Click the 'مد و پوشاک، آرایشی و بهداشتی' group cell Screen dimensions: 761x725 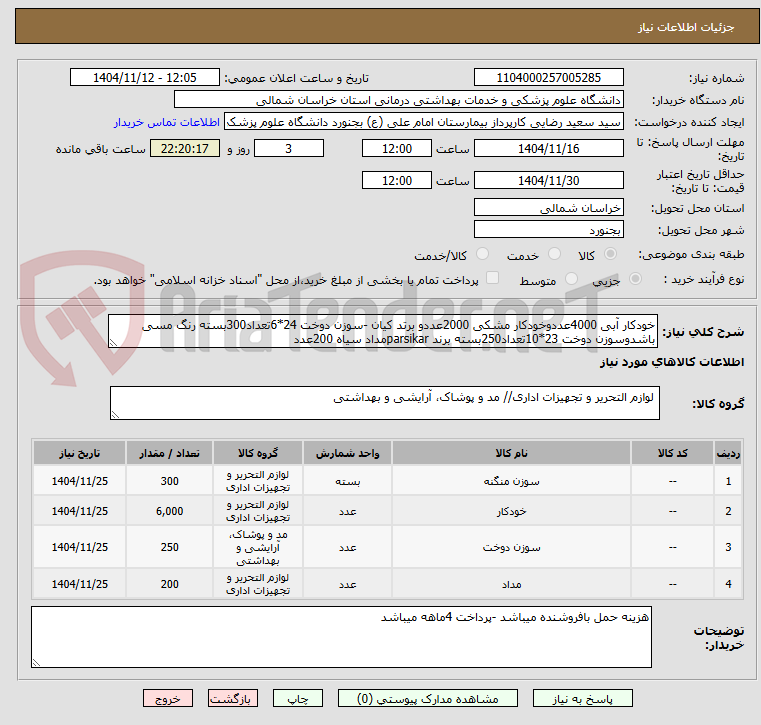[258, 547]
